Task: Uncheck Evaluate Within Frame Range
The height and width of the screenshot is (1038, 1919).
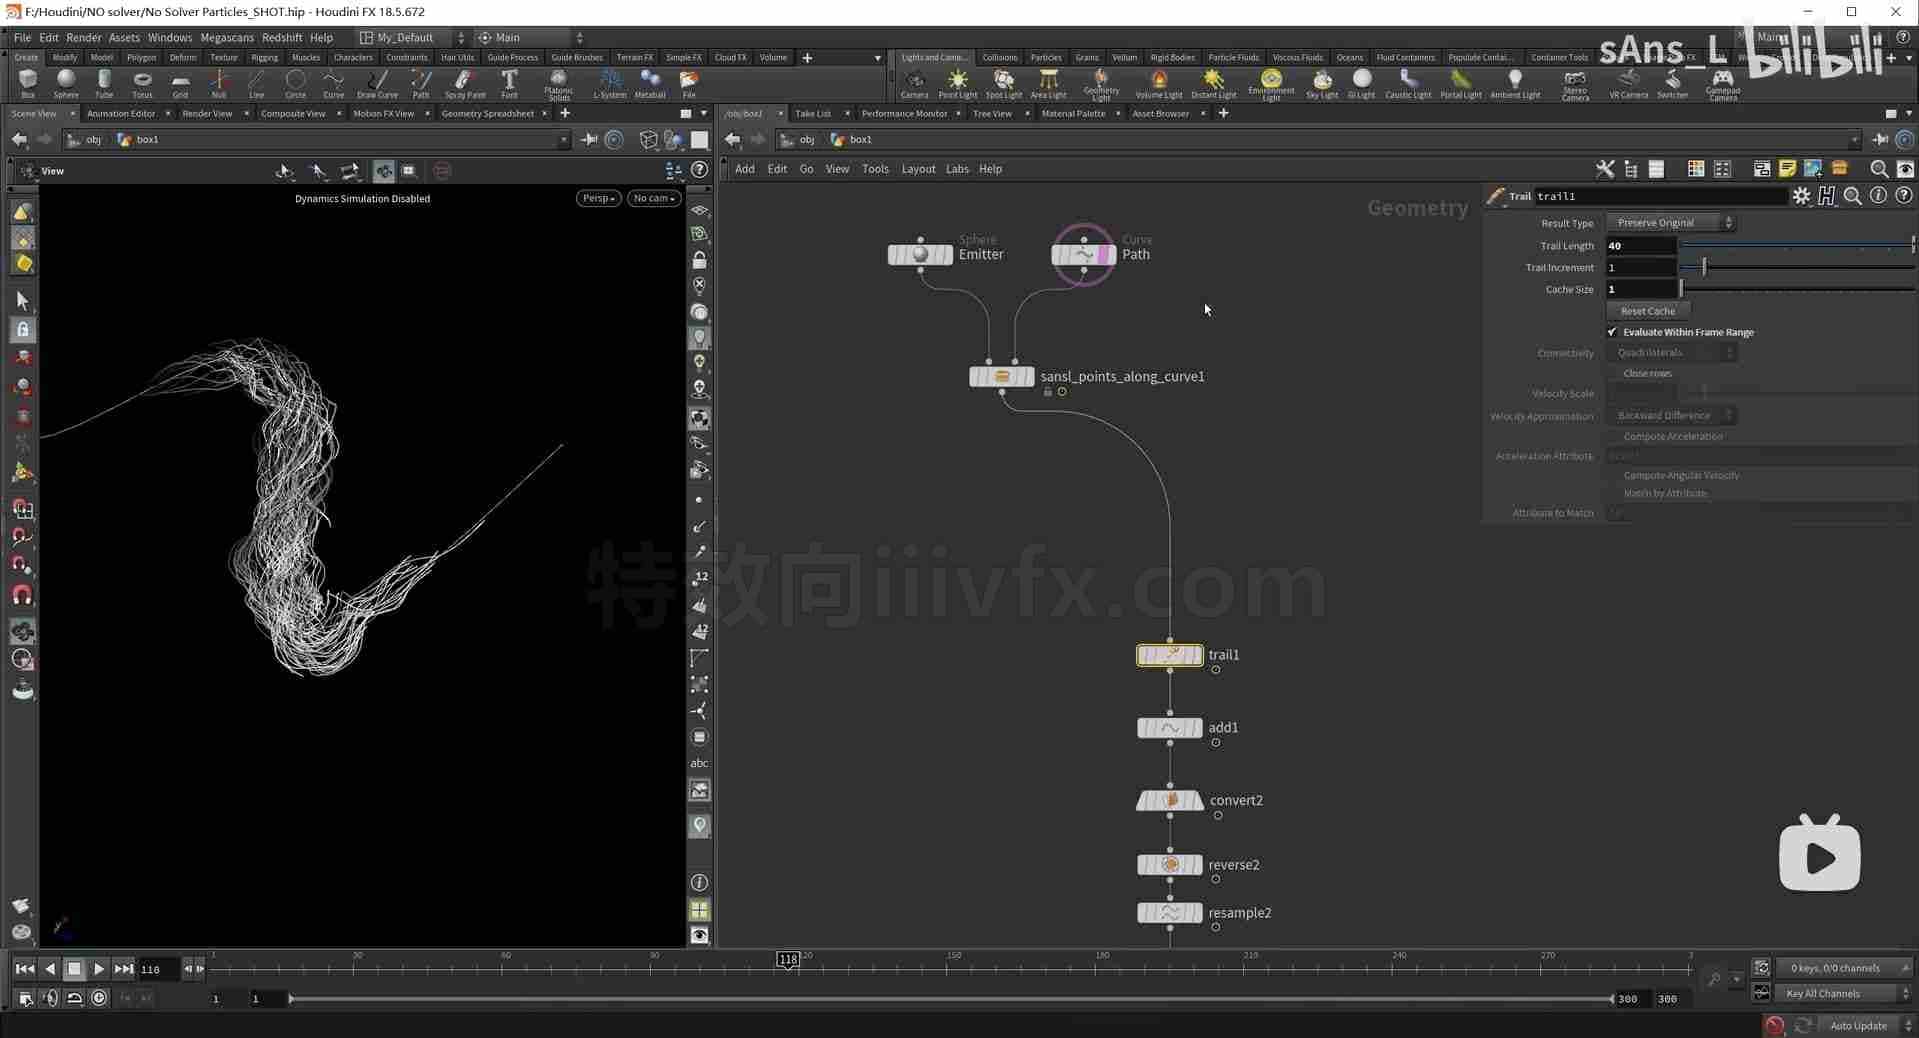Action: (x=1612, y=332)
